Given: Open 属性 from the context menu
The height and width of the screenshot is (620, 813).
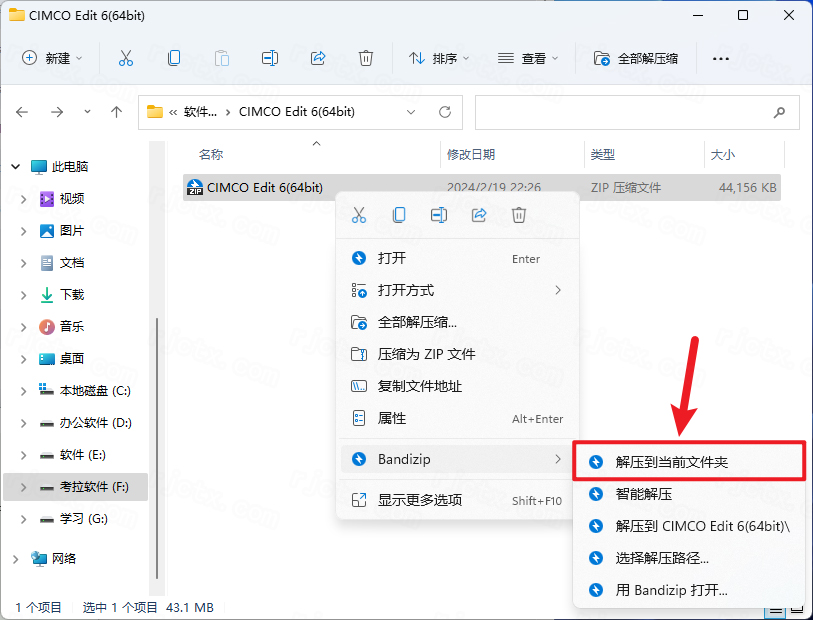Looking at the screenshot, I should click(x=457, y=418).
